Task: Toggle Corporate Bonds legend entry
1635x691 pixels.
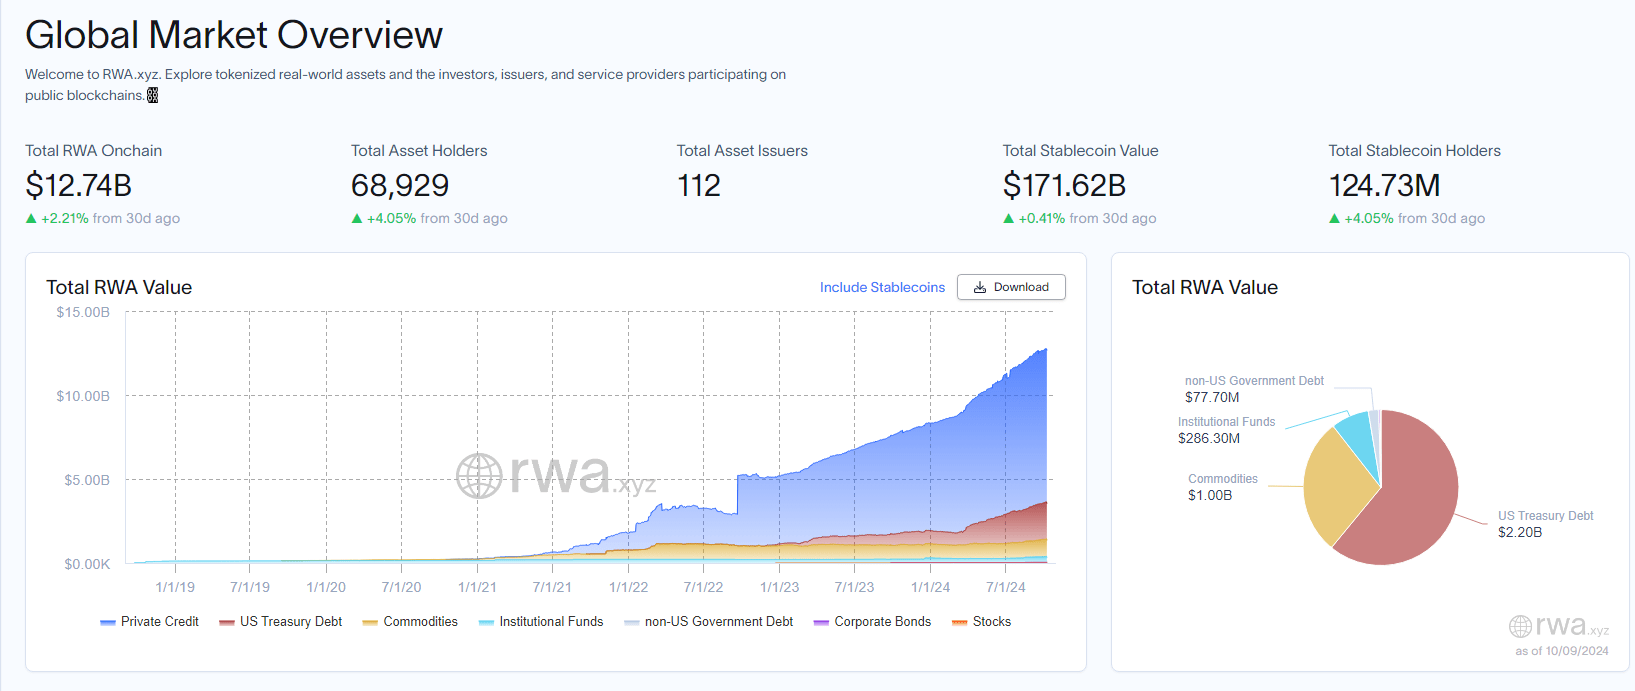Action: click(x=872, y=622)
